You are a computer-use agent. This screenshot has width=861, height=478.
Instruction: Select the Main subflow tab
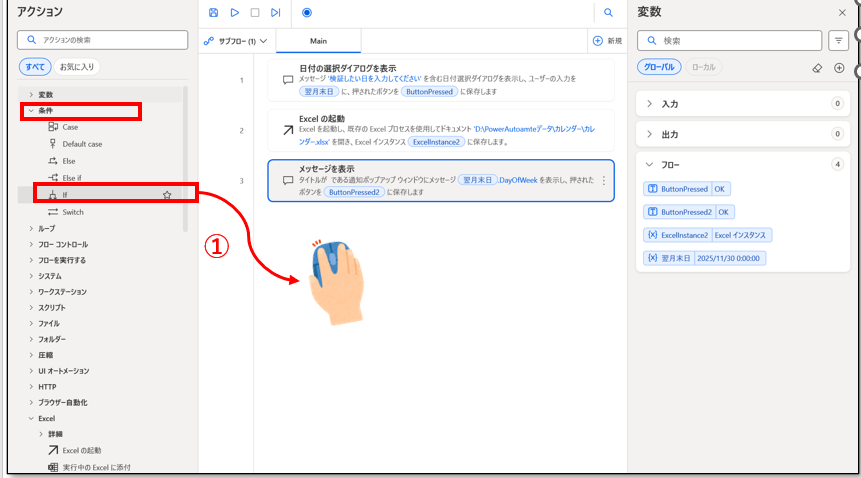(x=318, y=41)
